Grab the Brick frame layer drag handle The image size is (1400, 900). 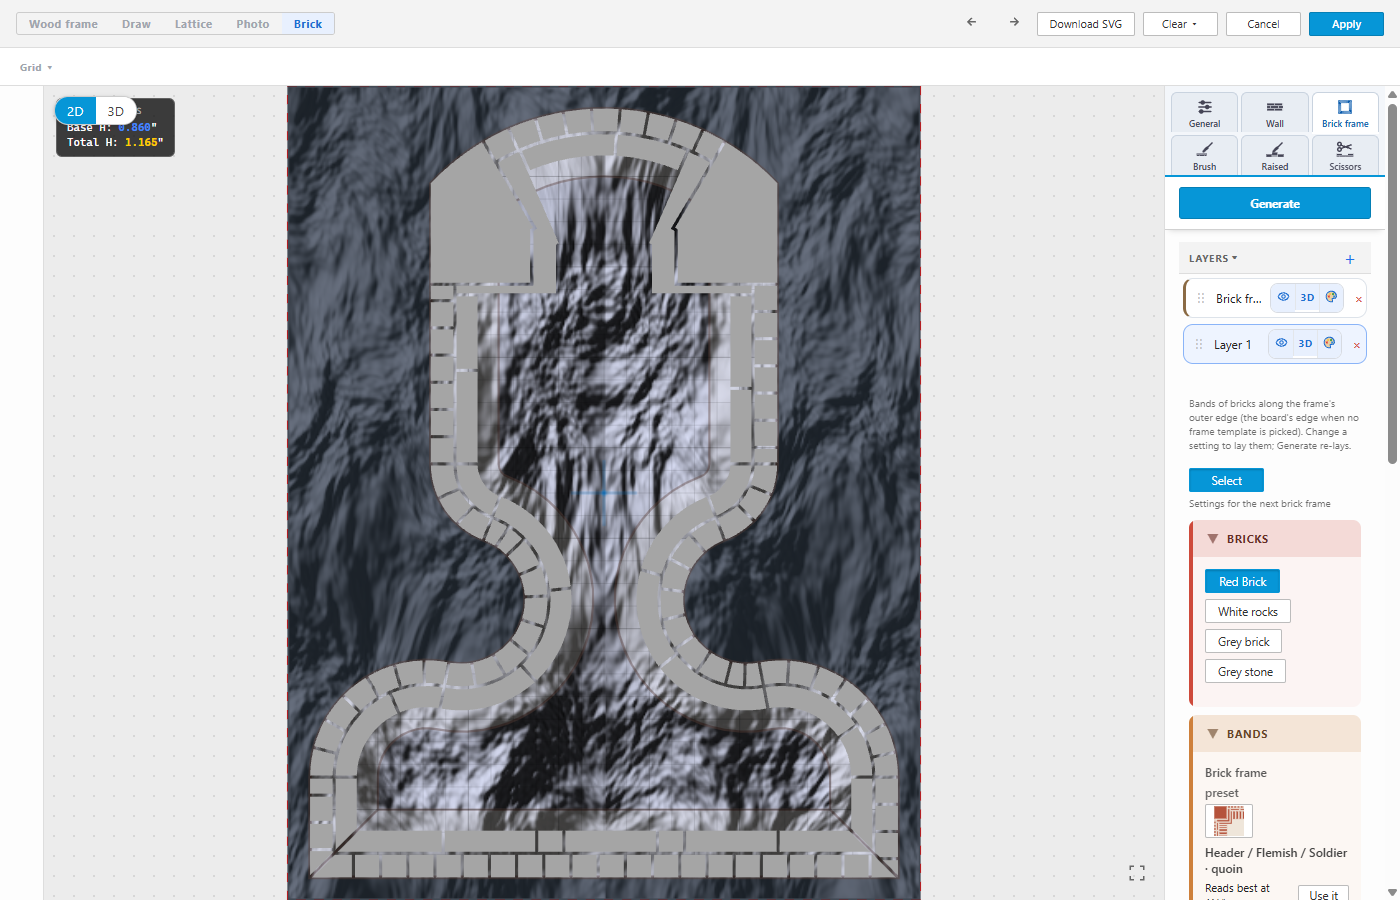point(1201,298)
